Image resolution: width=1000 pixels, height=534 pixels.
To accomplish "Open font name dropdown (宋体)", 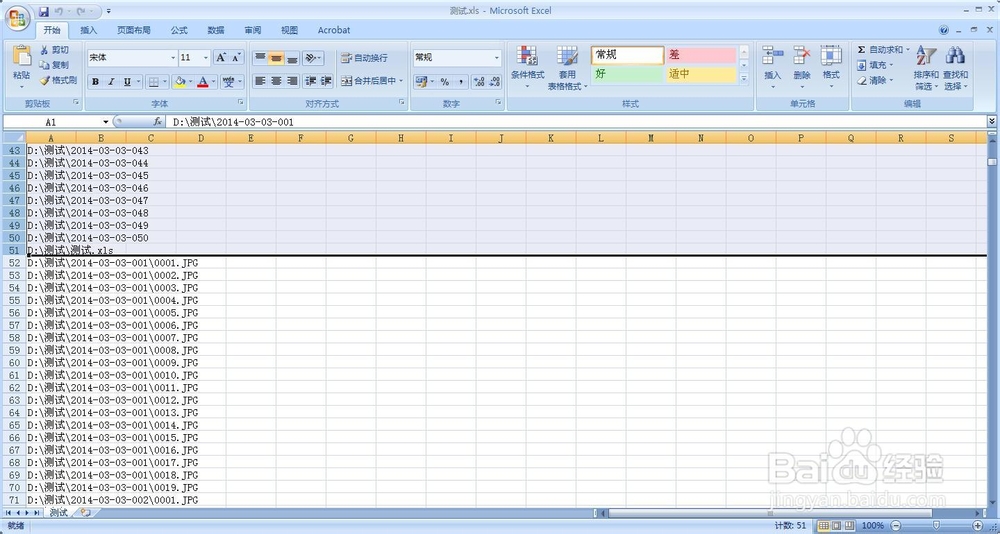I will click(173, 57).
